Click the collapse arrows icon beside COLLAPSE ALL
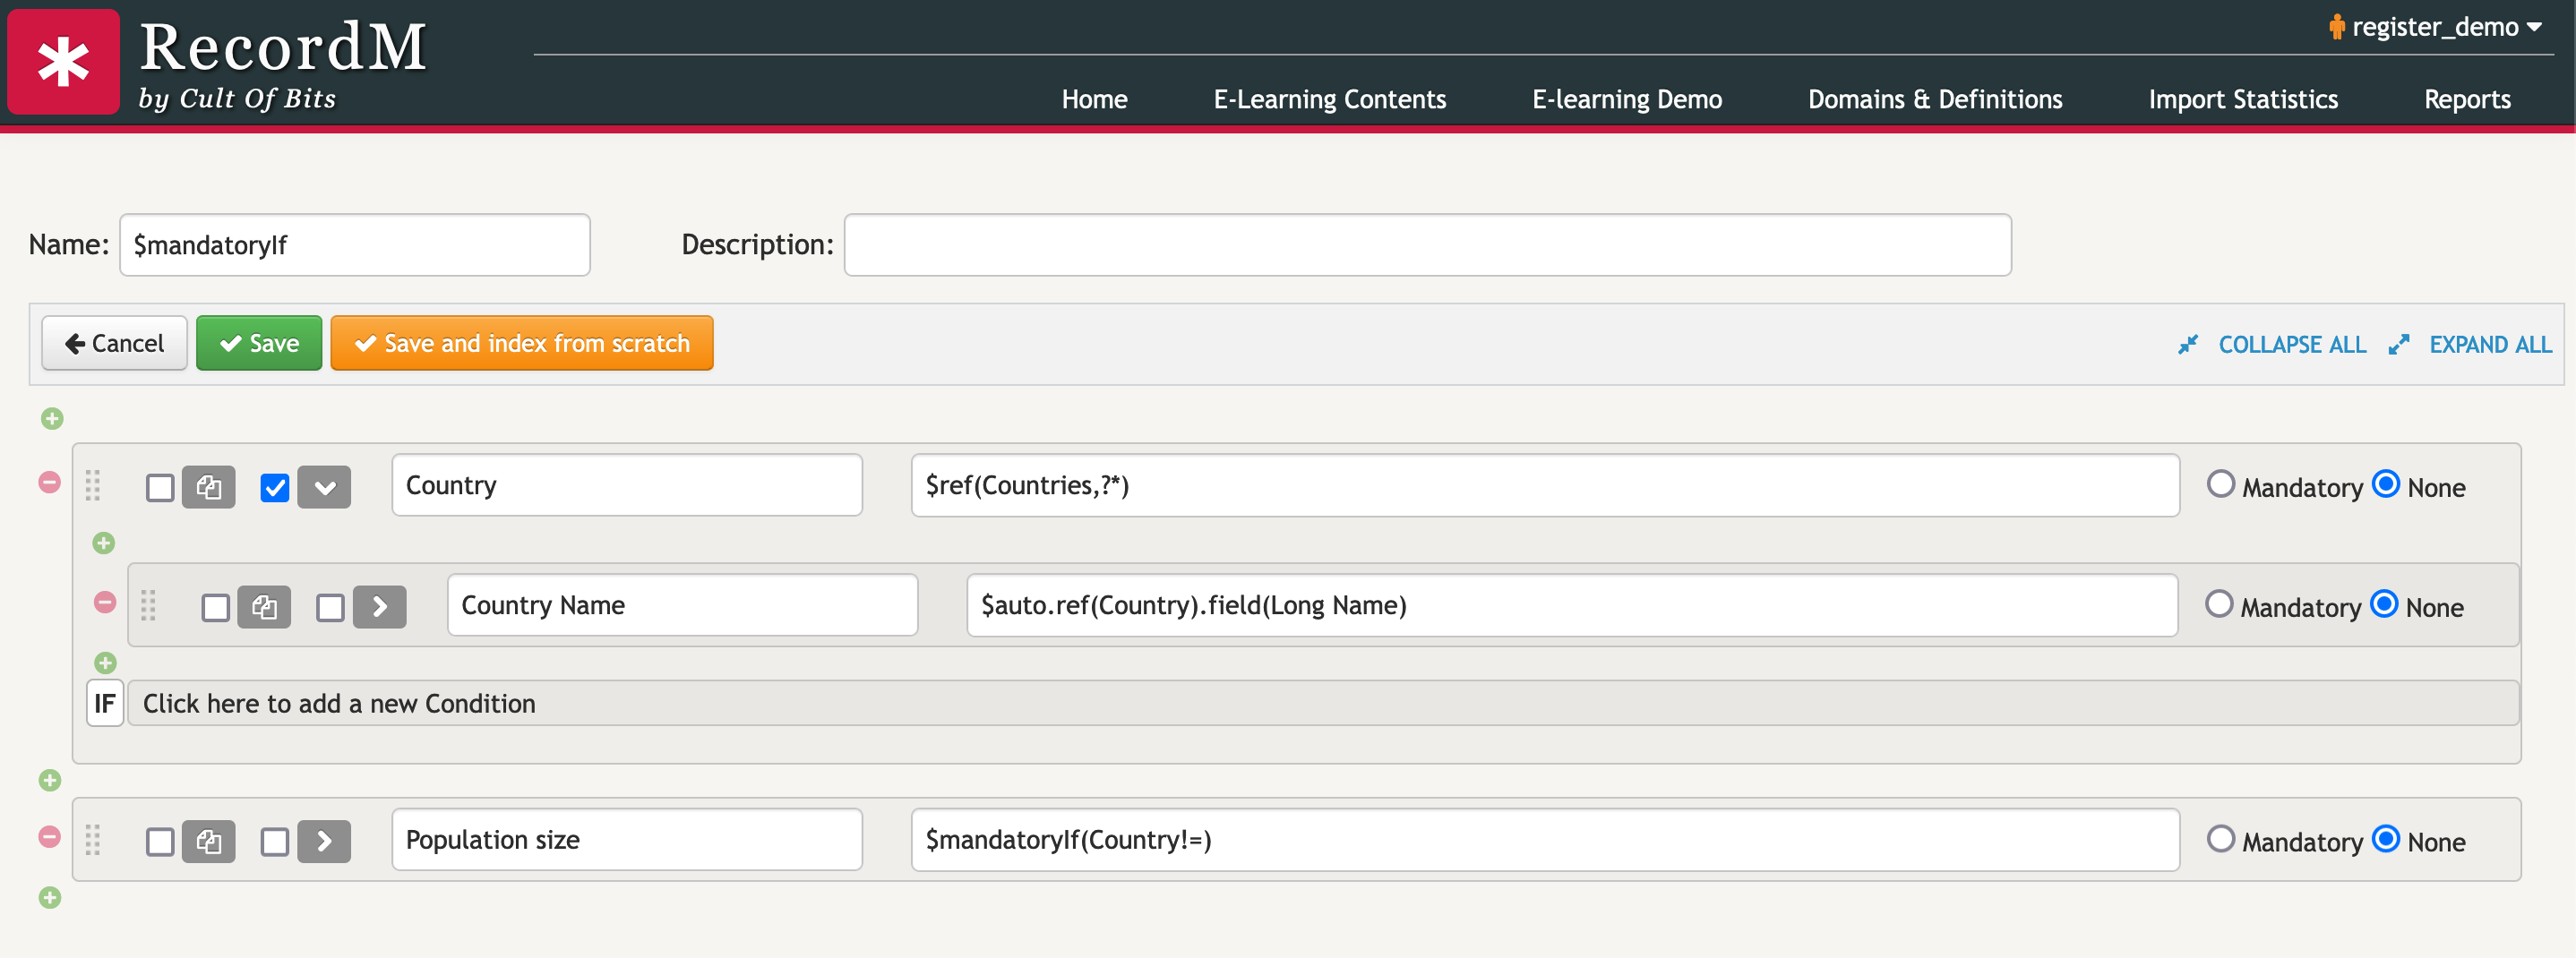Image resolution: width=2576 pixels, height=958 pixels. click(2188, 344)
